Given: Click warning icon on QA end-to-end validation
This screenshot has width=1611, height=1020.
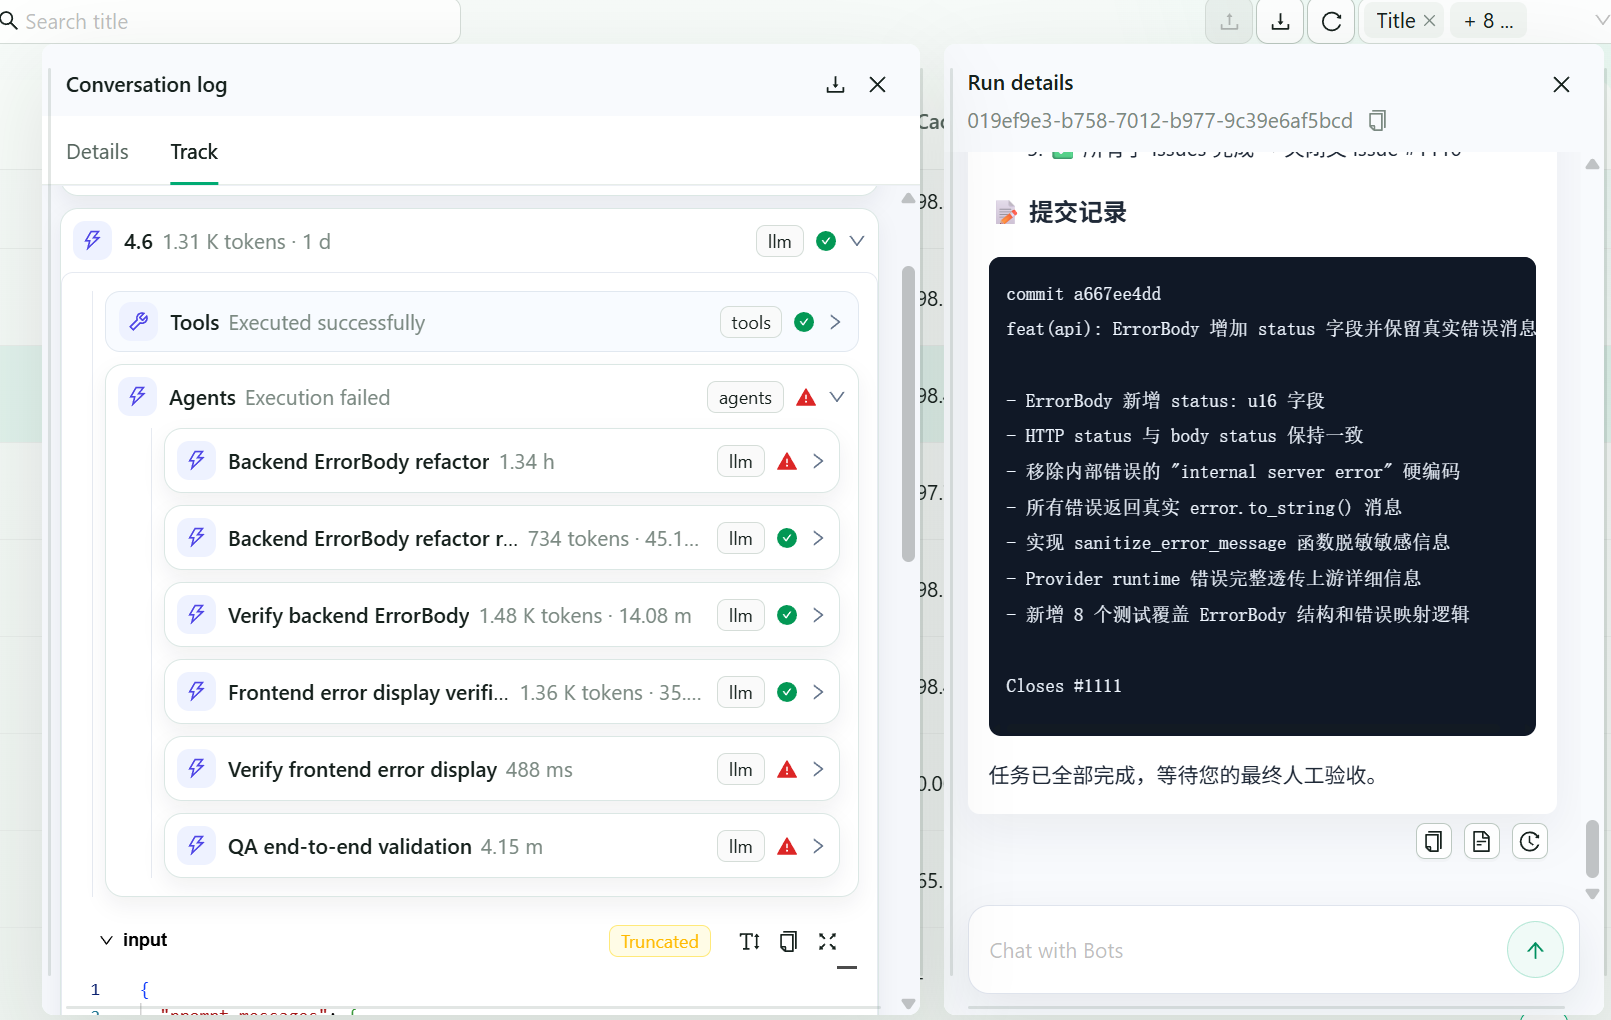Looking at the screenshot, I should coord(787,846).
